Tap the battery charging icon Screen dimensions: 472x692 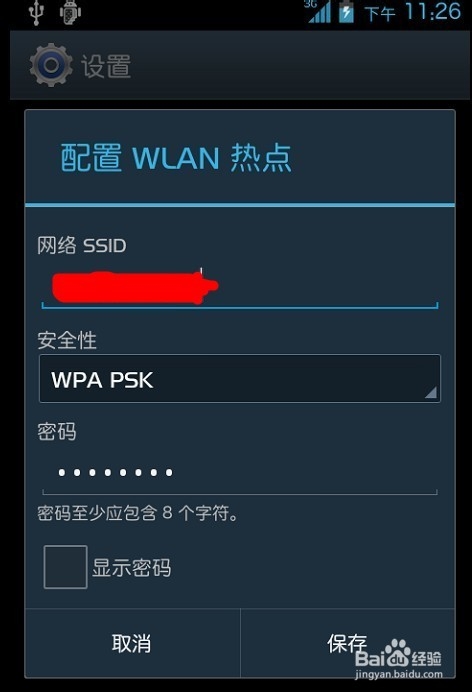coord(346,12)
